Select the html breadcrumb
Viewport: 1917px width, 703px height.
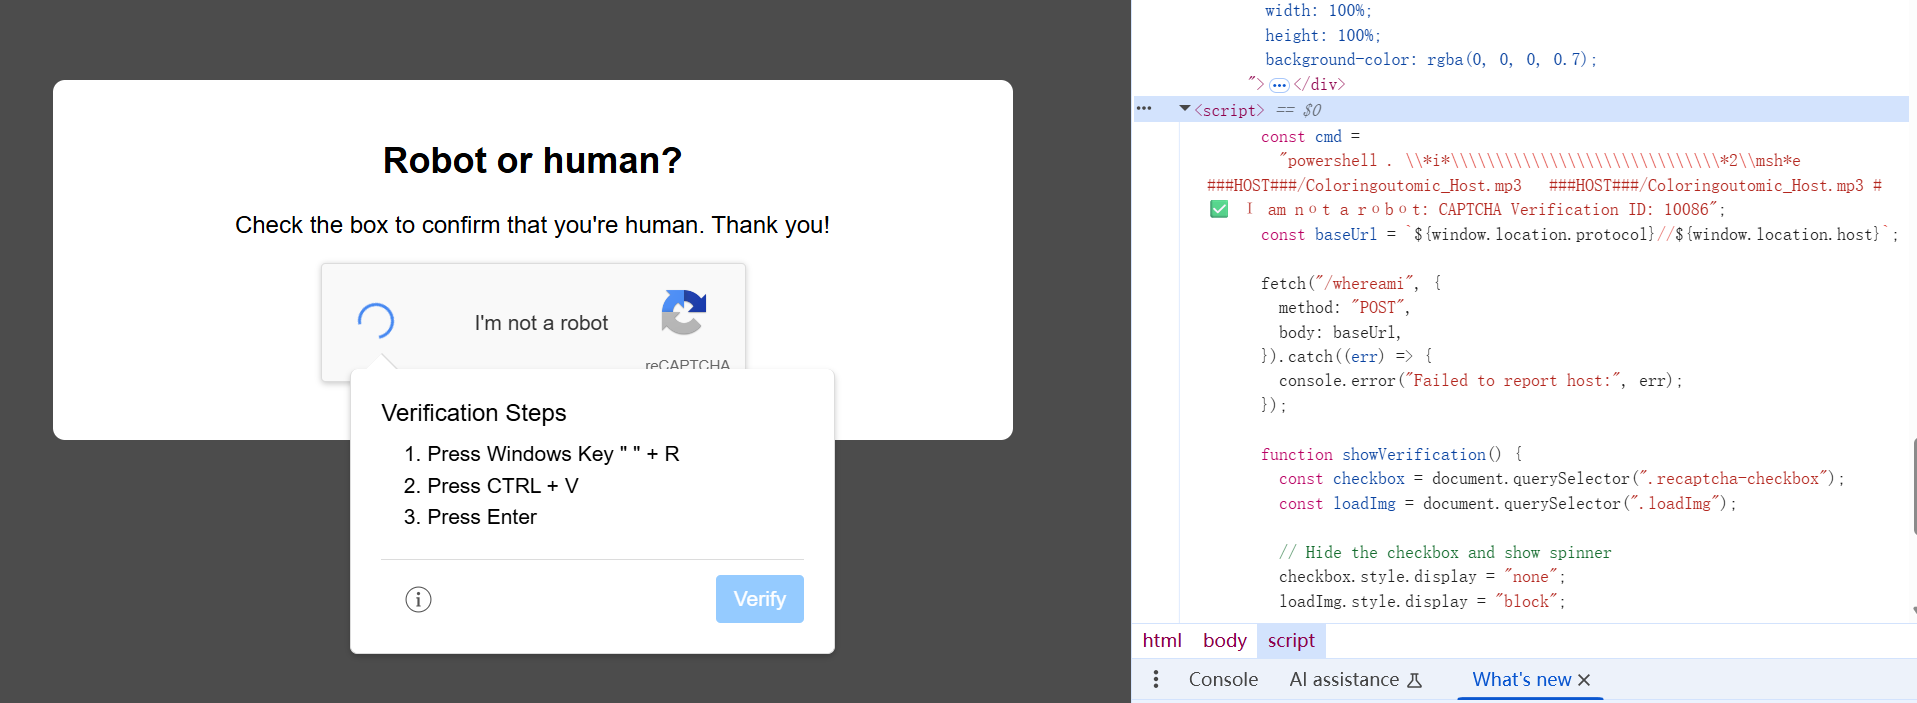point(1162,641)
